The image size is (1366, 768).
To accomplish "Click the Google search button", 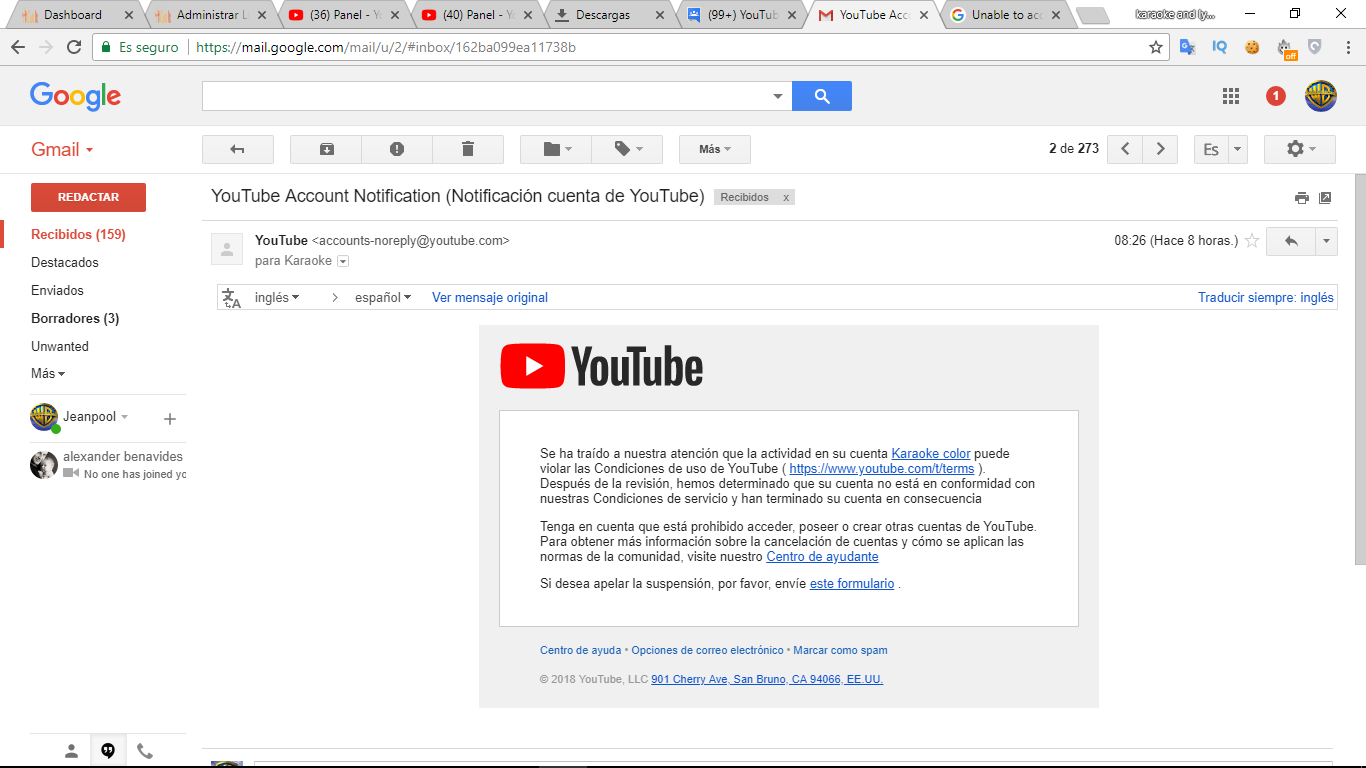I will [x=822, y=96].
